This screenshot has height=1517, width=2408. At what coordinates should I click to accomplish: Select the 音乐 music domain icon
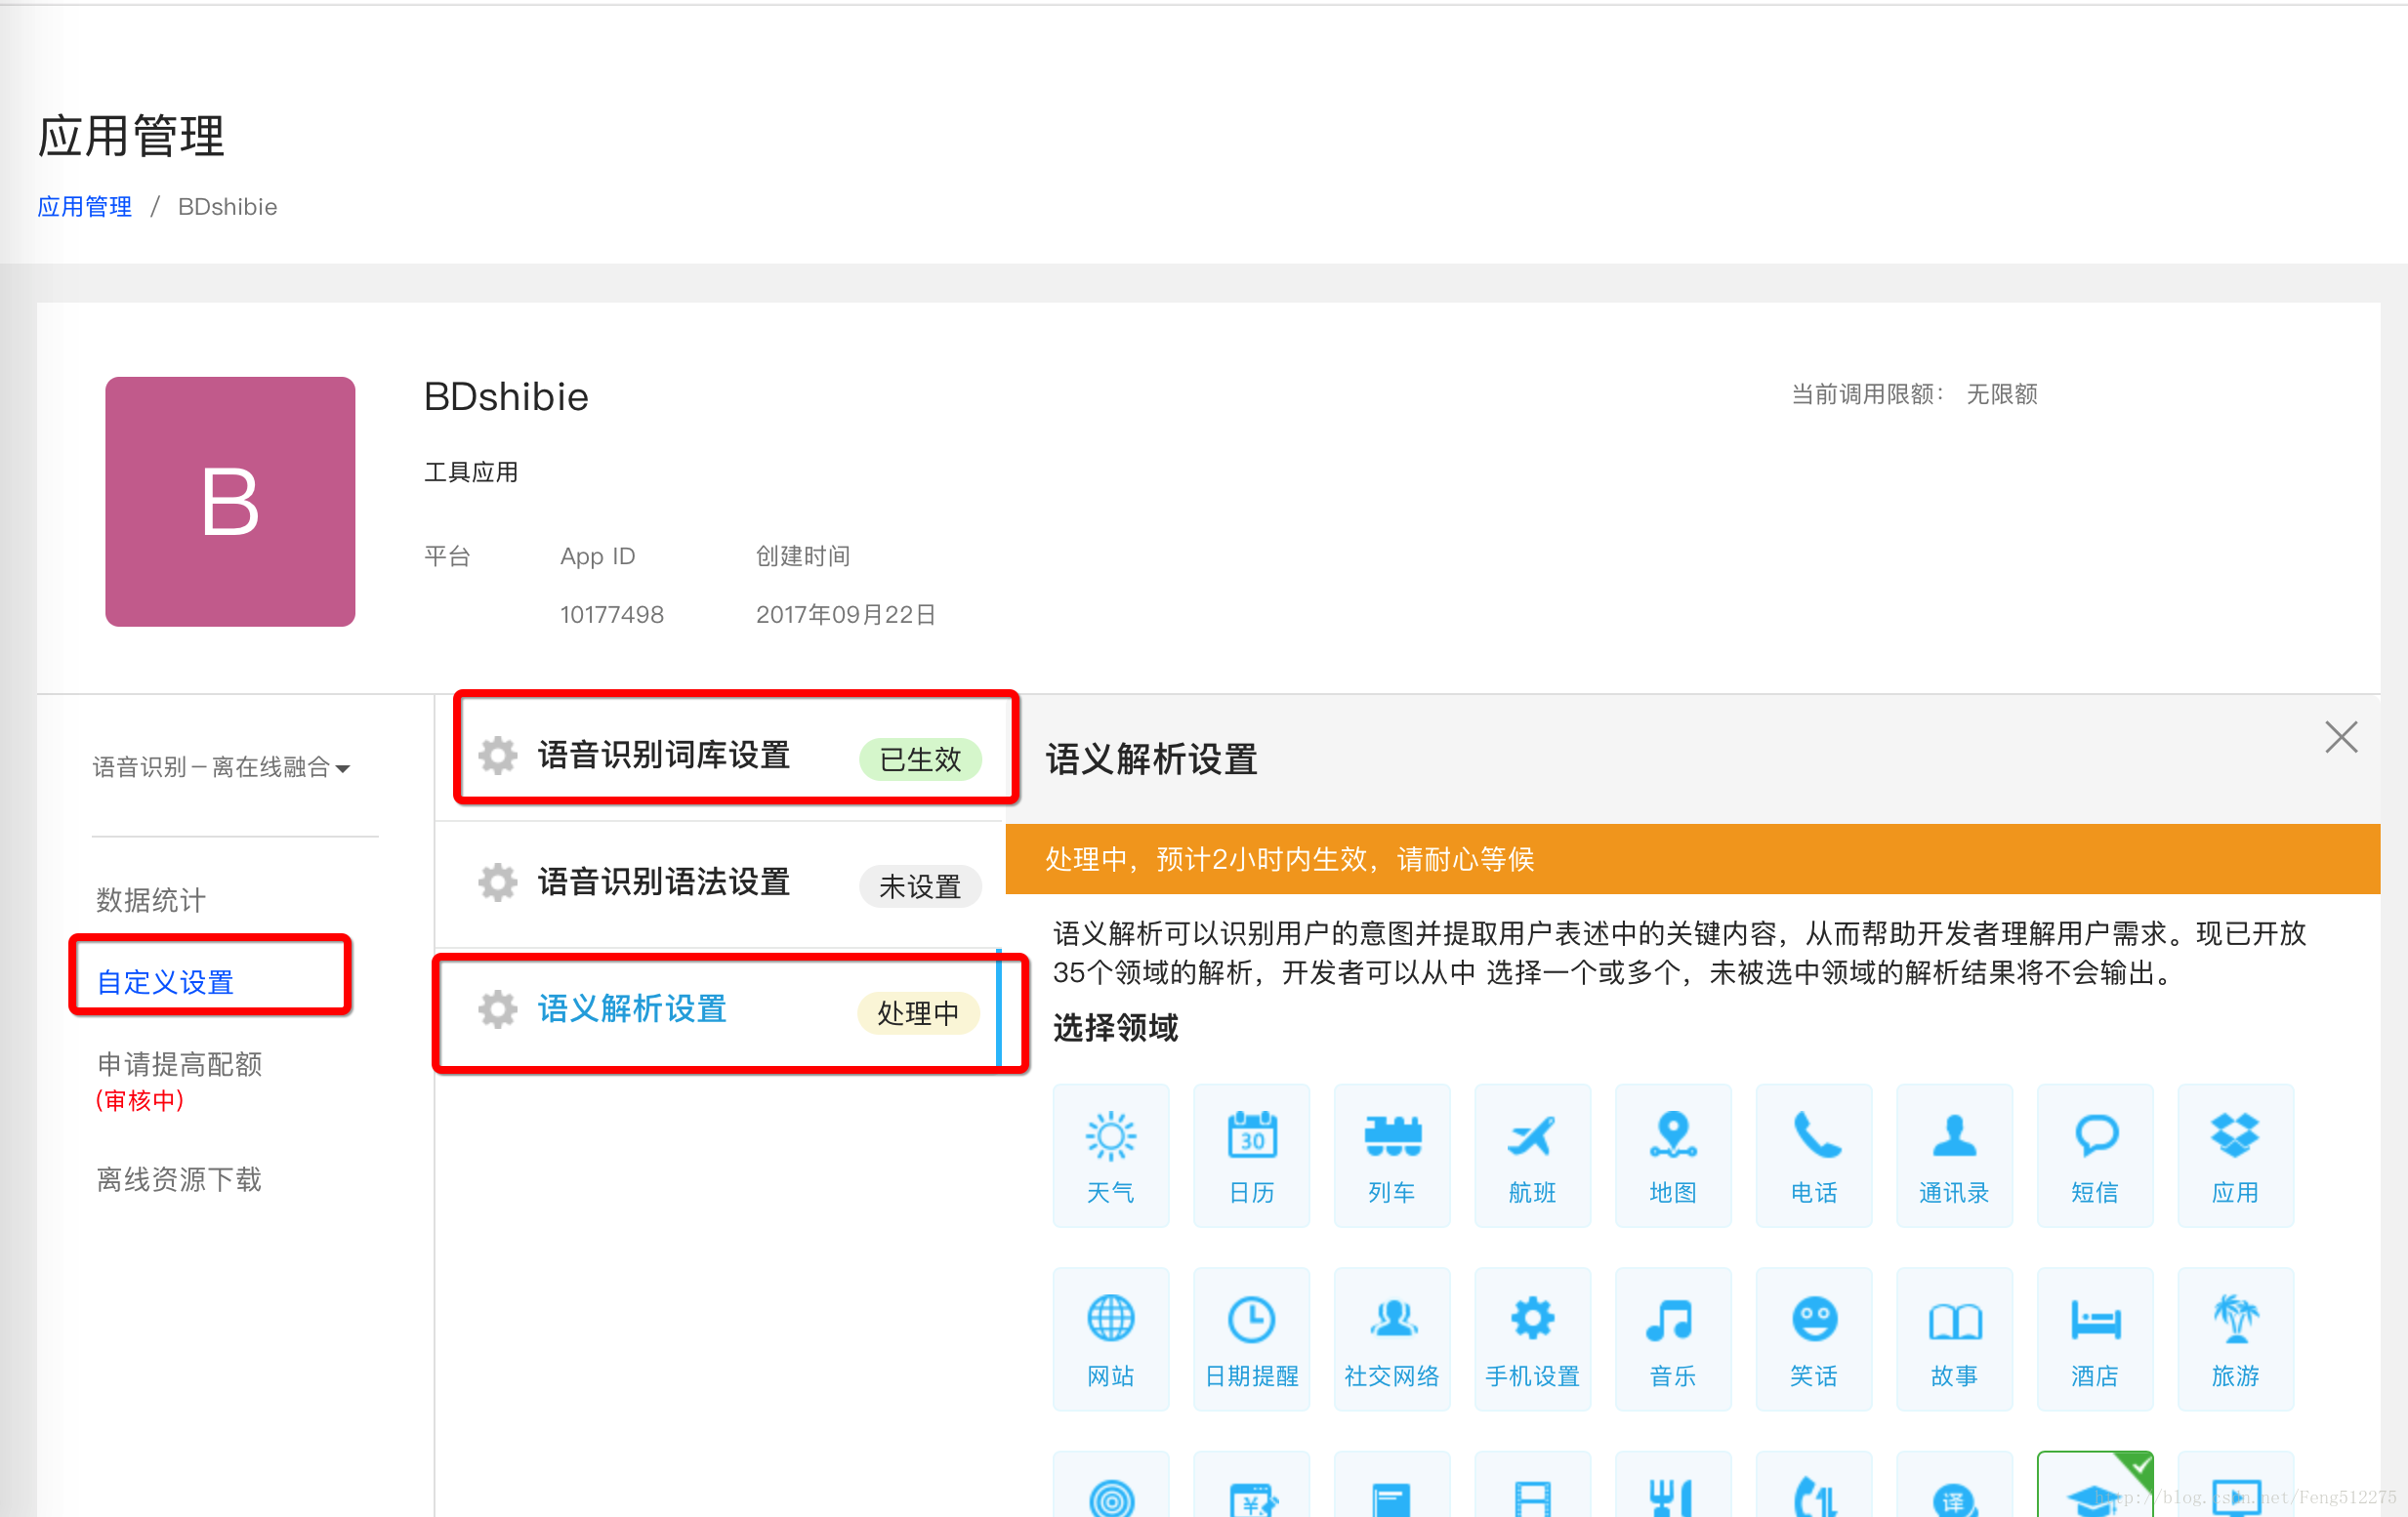coord(1673,1339)
